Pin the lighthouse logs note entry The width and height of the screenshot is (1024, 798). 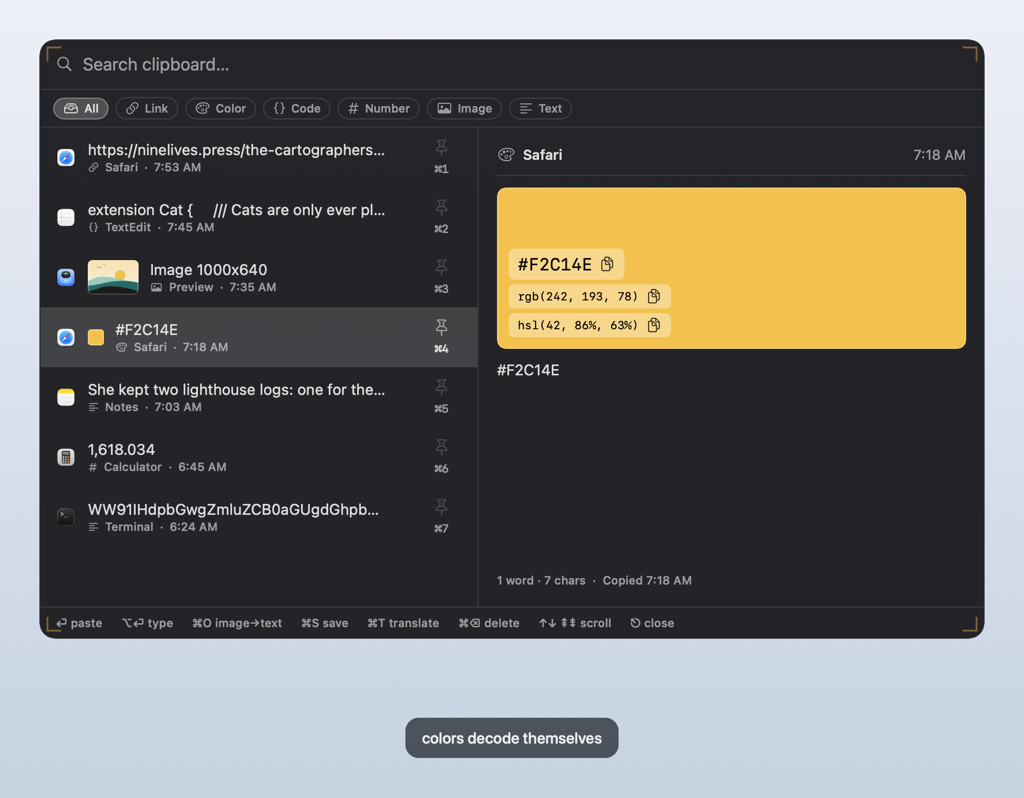pos(441,388)
